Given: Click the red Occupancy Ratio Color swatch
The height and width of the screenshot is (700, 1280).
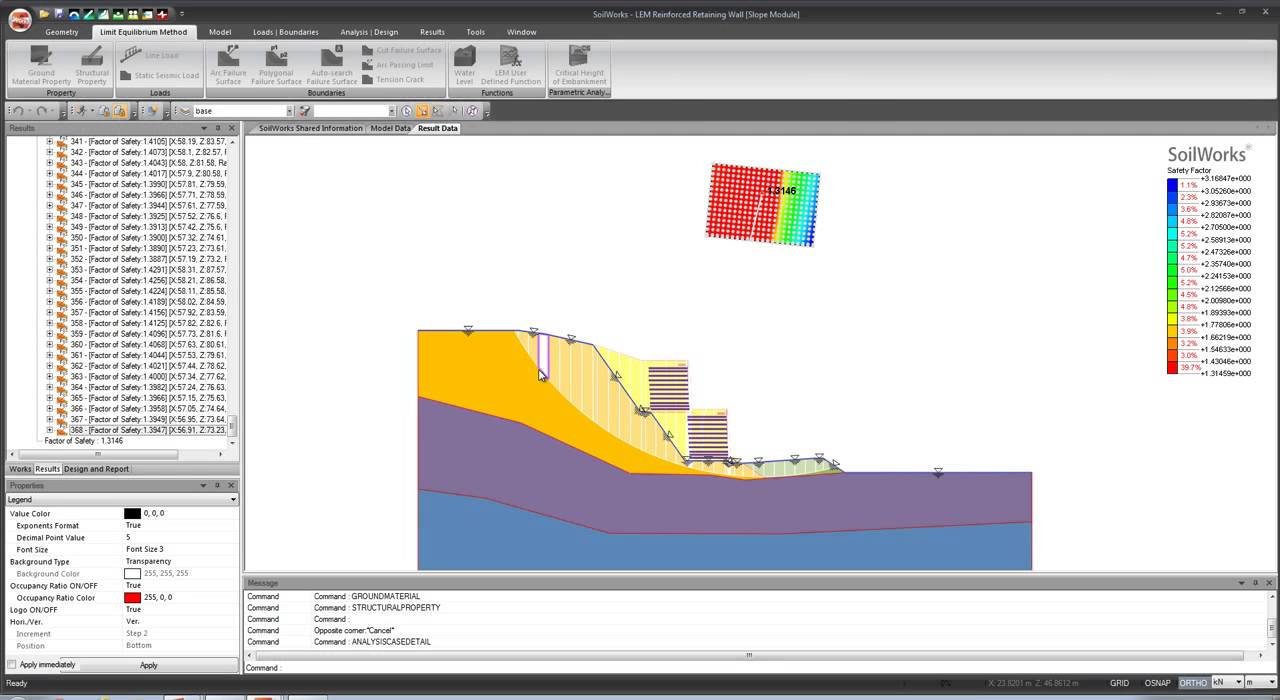Looking at the screenshot, I should [132, 598].
